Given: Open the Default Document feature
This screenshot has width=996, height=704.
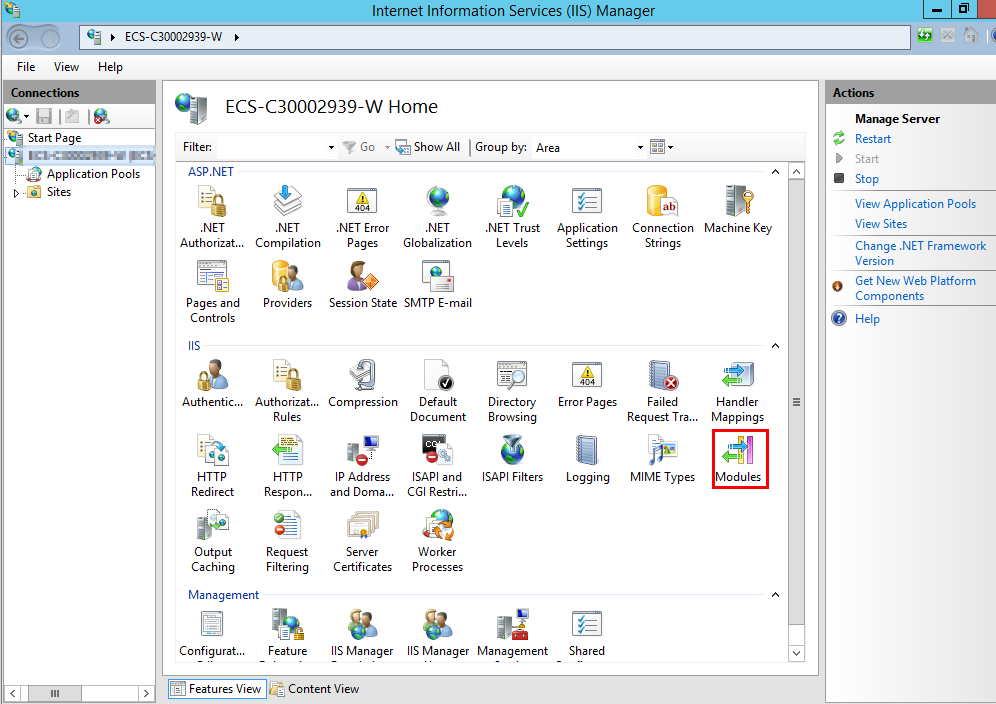Looking at the screenshot, I should (x=438, y=391).
